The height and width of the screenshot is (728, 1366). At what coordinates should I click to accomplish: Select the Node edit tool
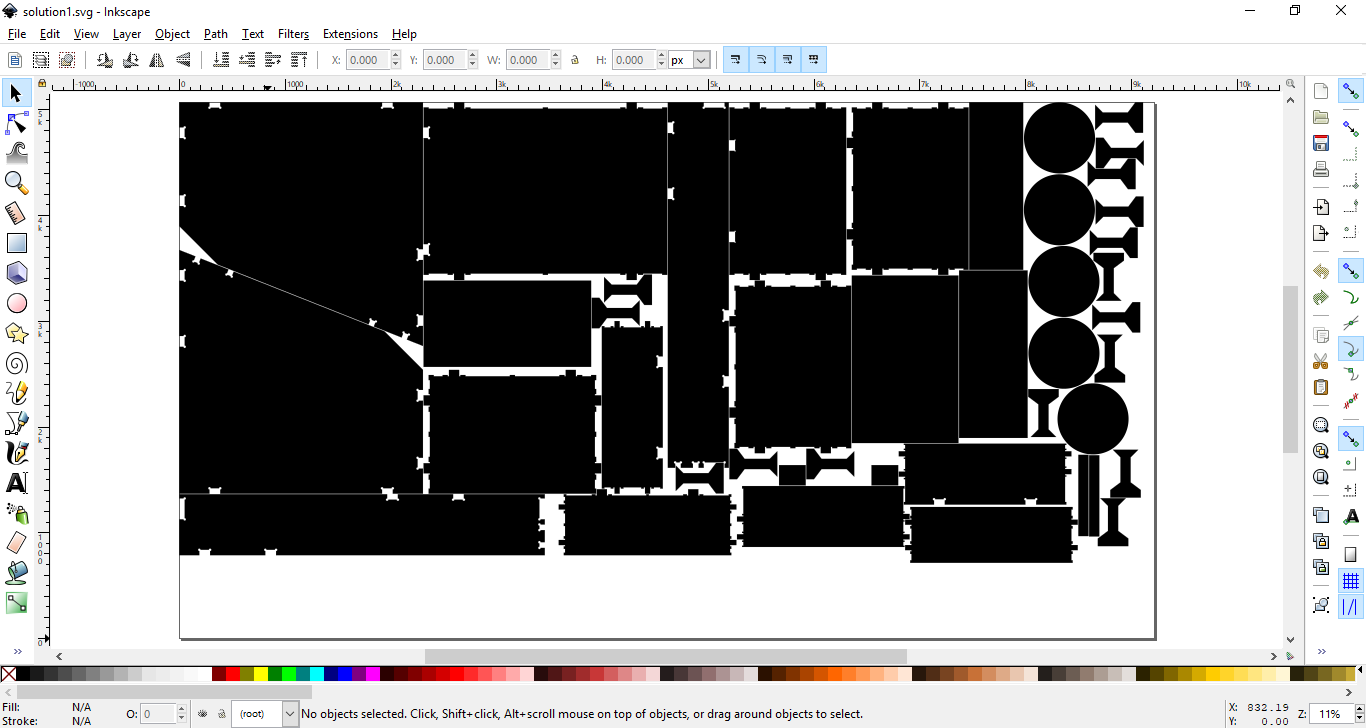16,123
